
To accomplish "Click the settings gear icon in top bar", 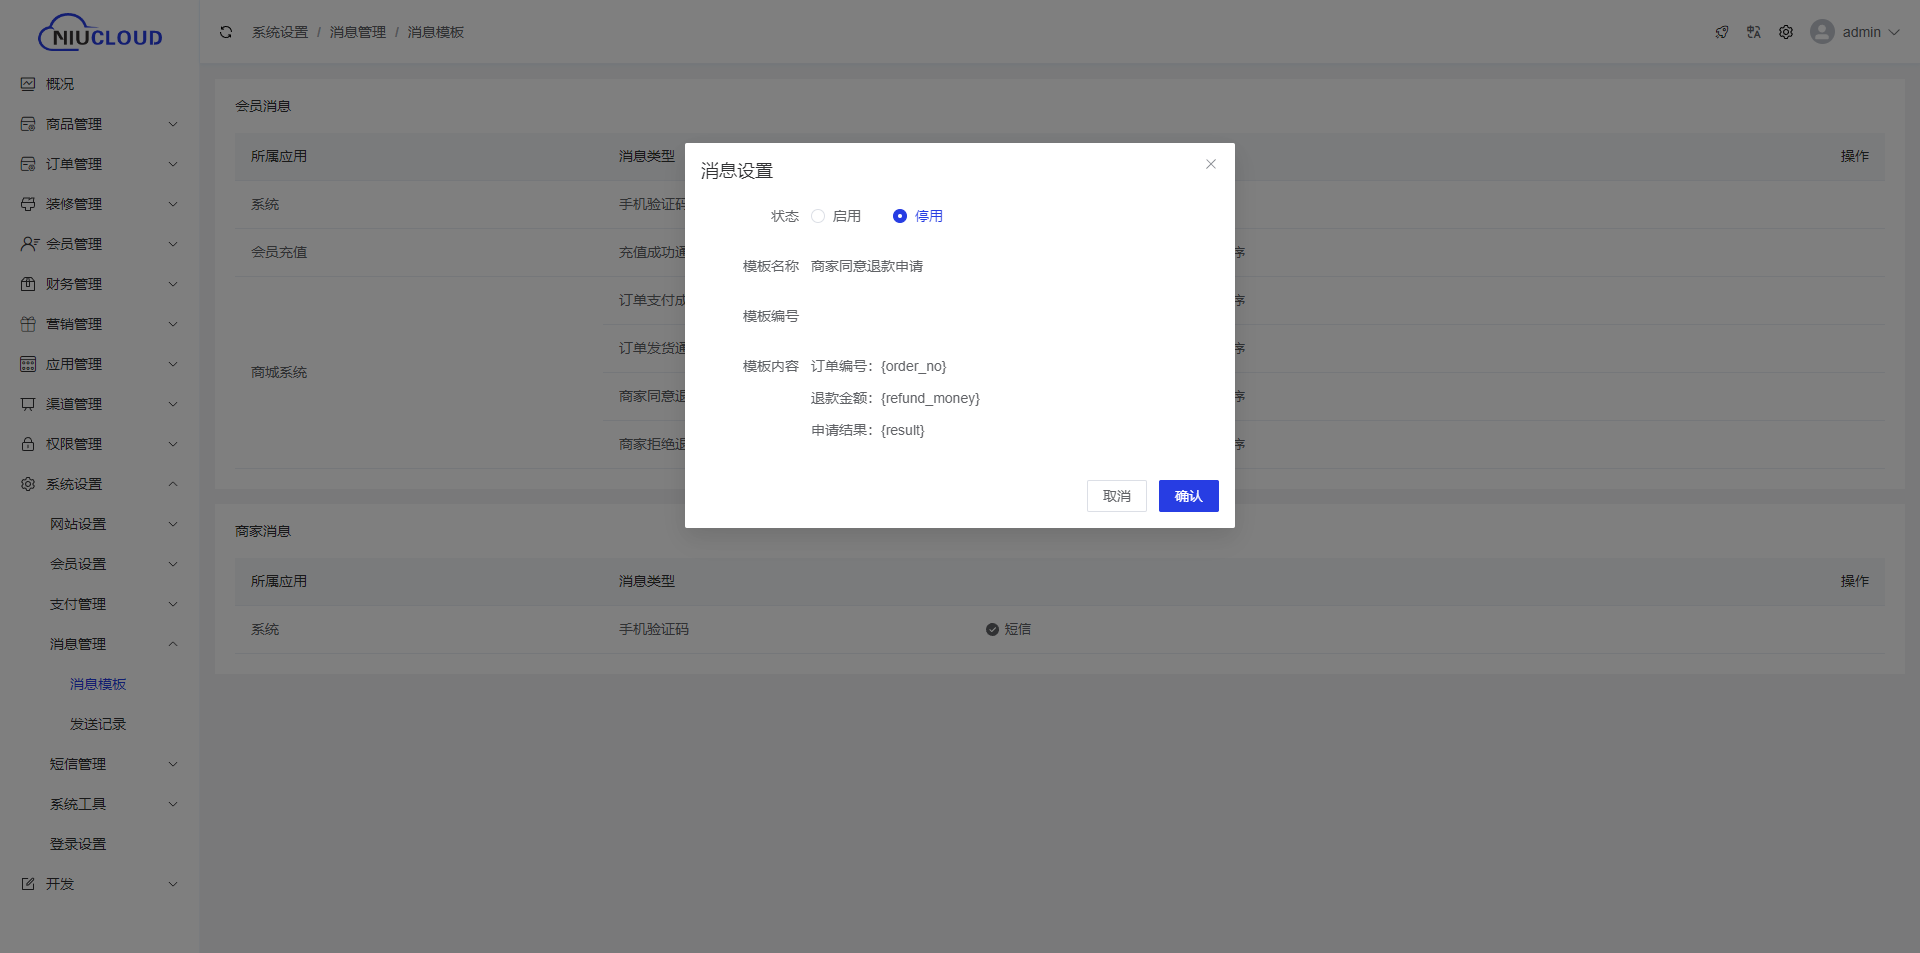I will pos(1786,32).
